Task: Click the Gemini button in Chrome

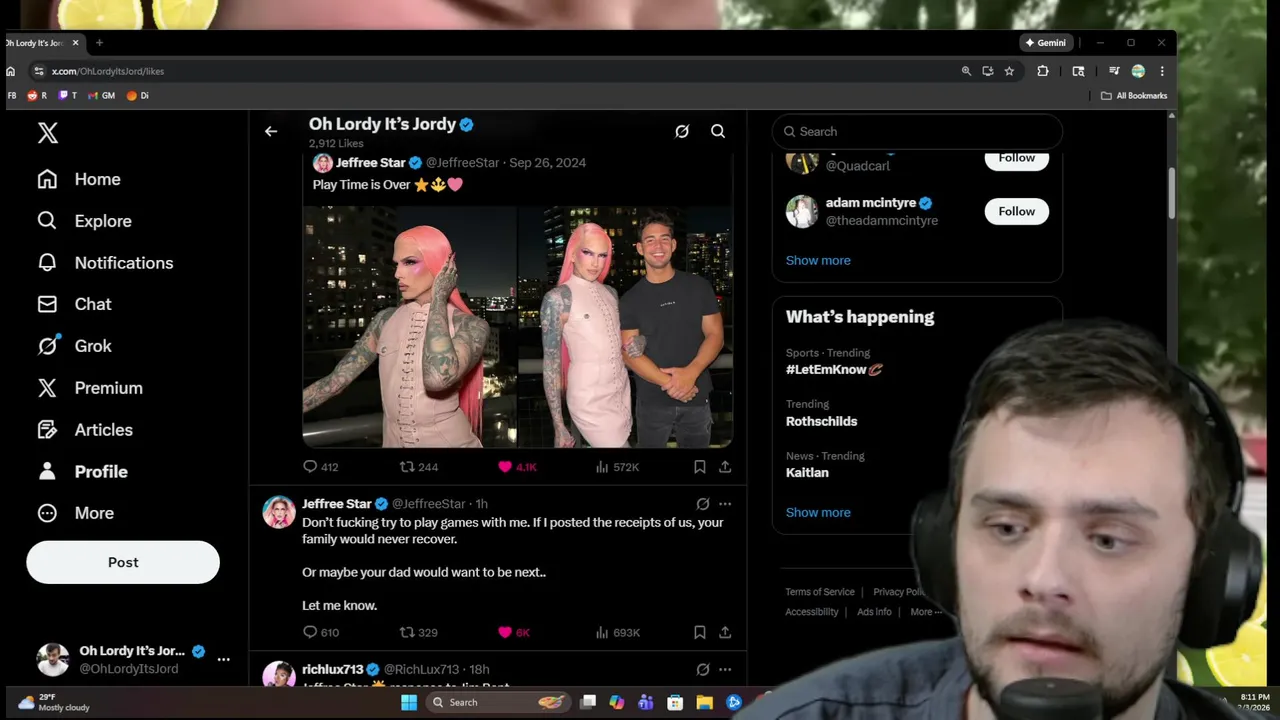Action: coord(1046,43)
